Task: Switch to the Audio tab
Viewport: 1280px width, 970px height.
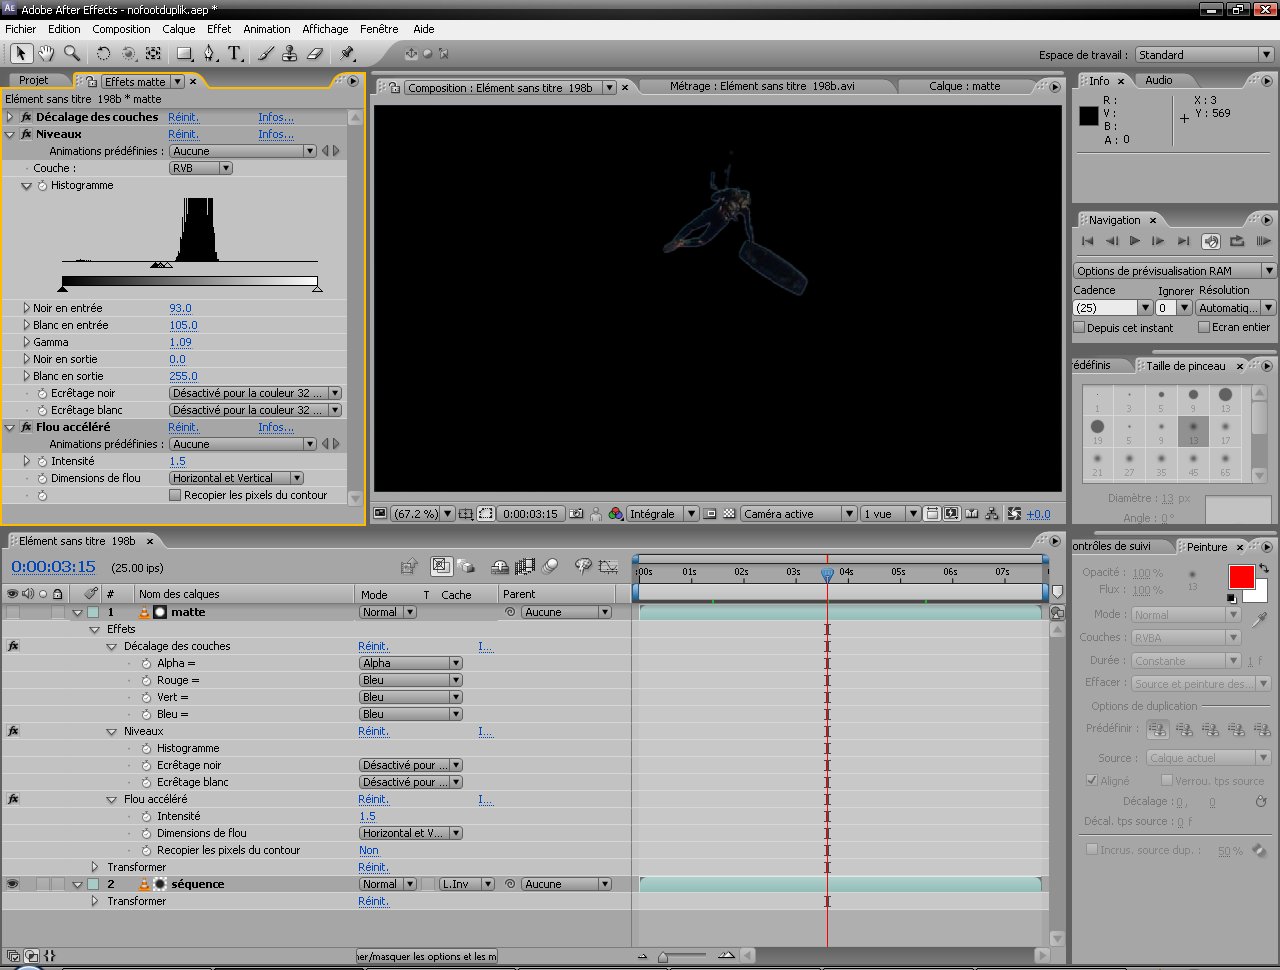Action: tap(1159, 80)
